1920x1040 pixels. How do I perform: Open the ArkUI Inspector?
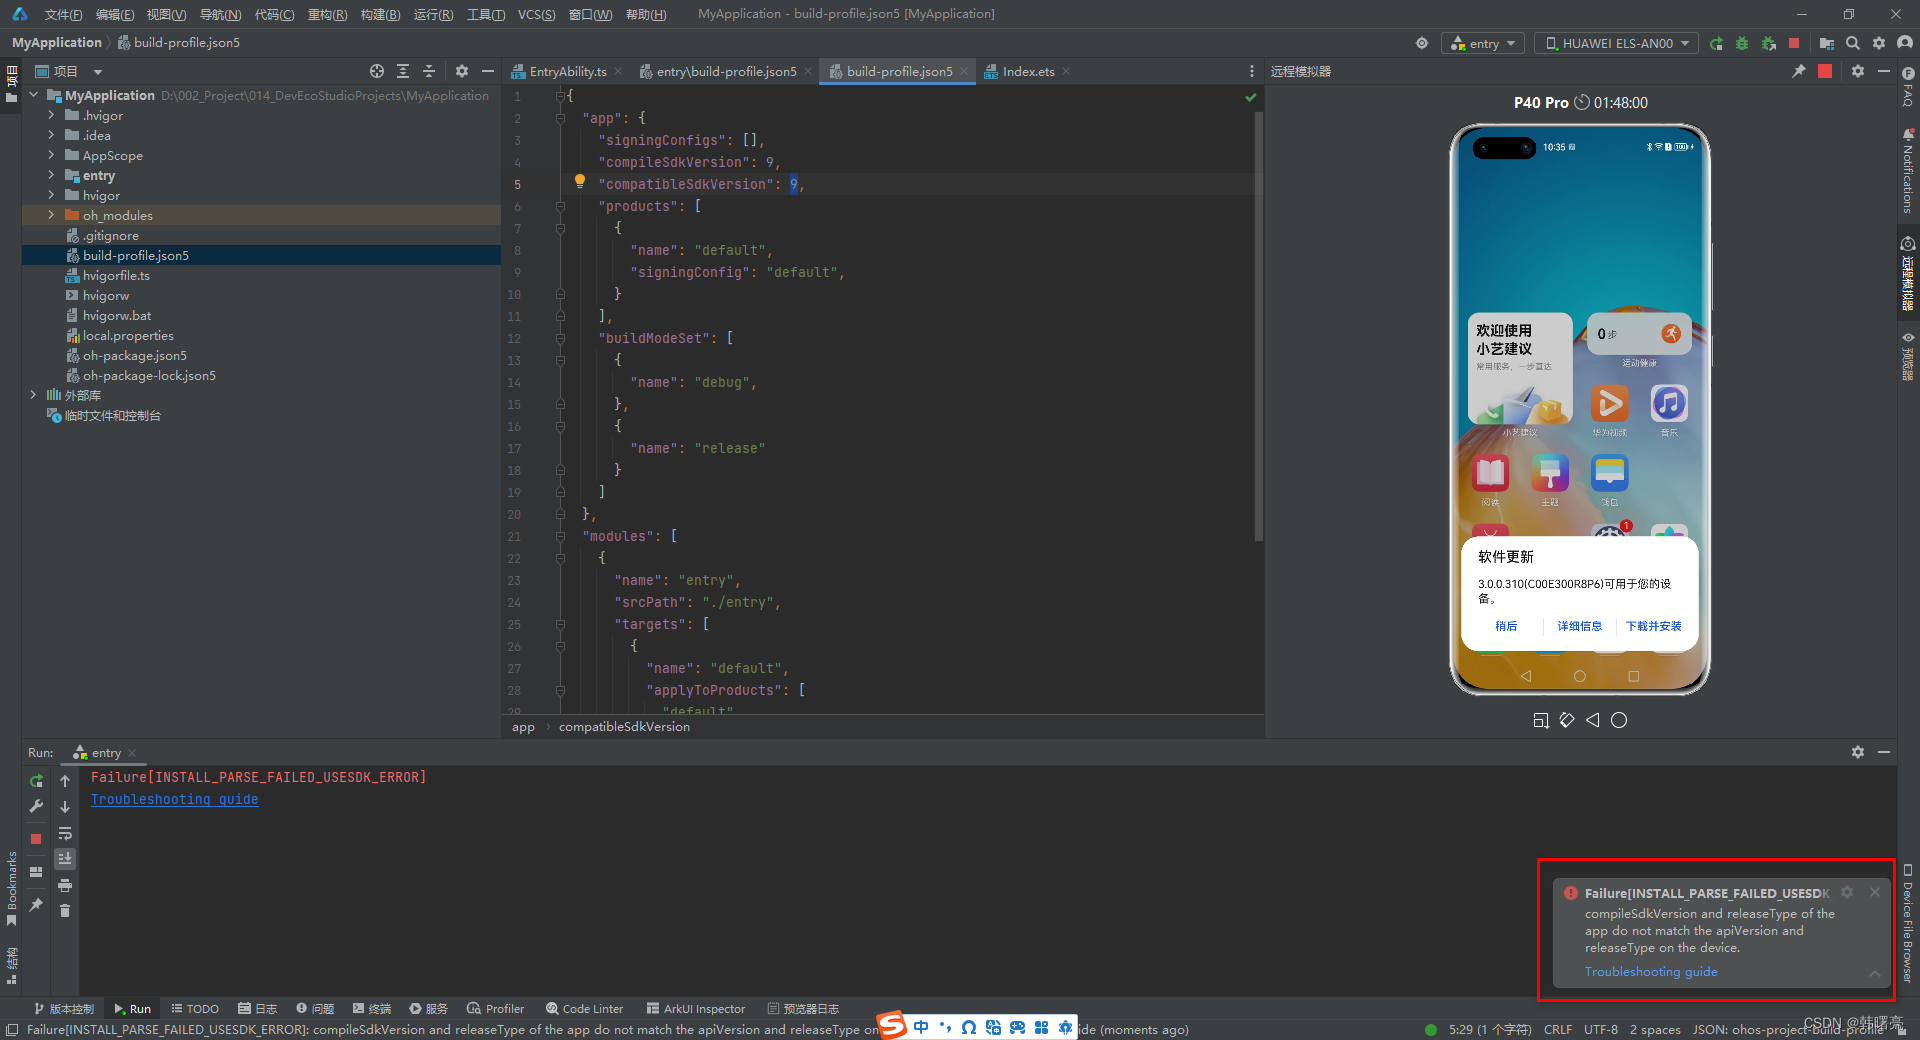coord(696,1008)
